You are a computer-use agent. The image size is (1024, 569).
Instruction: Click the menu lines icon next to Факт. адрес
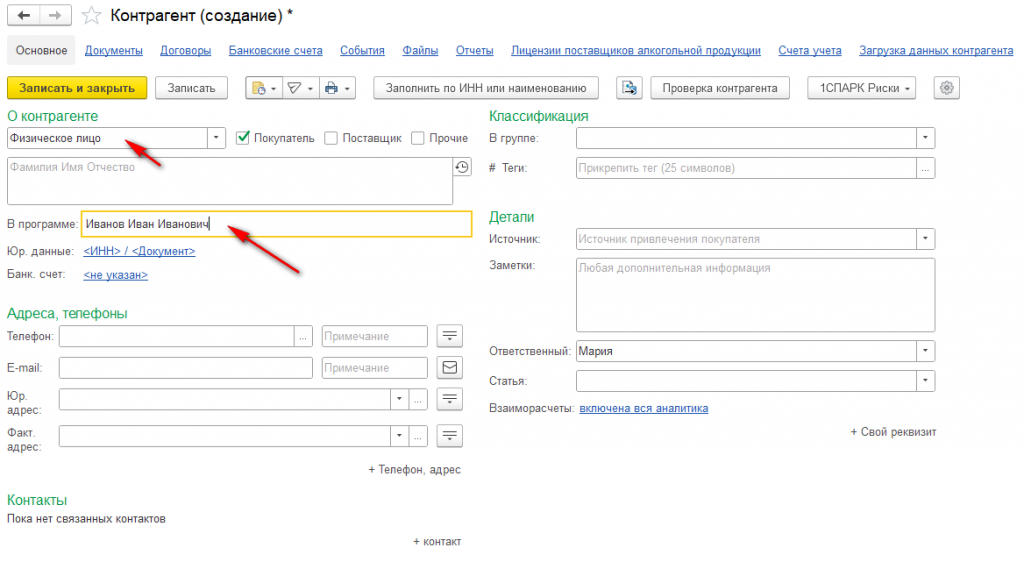pyautogui.click(x=449, y=436)
